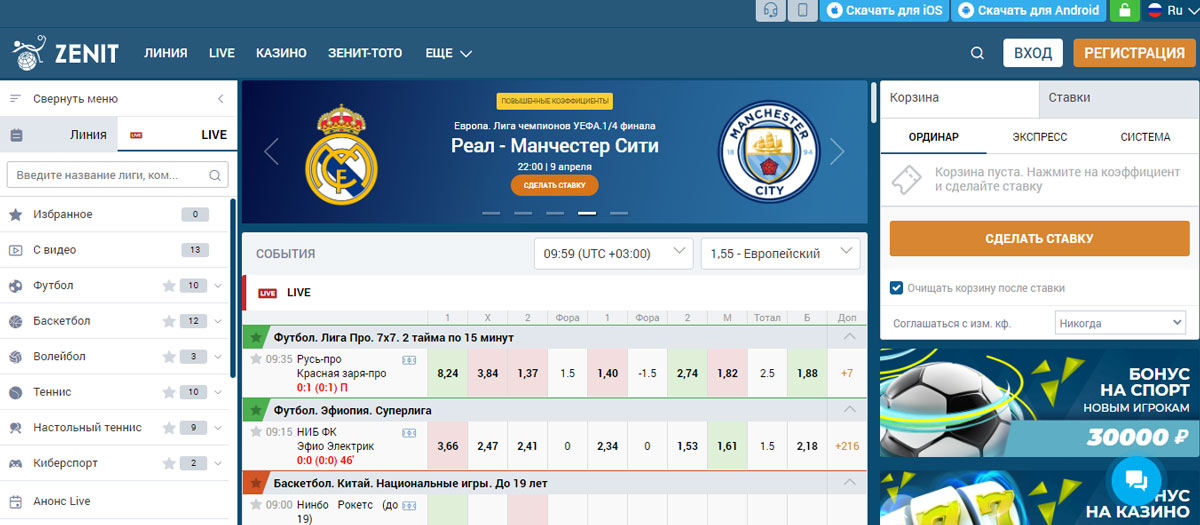Select odds 8,24 for Русь-про

tap(447, 373)
